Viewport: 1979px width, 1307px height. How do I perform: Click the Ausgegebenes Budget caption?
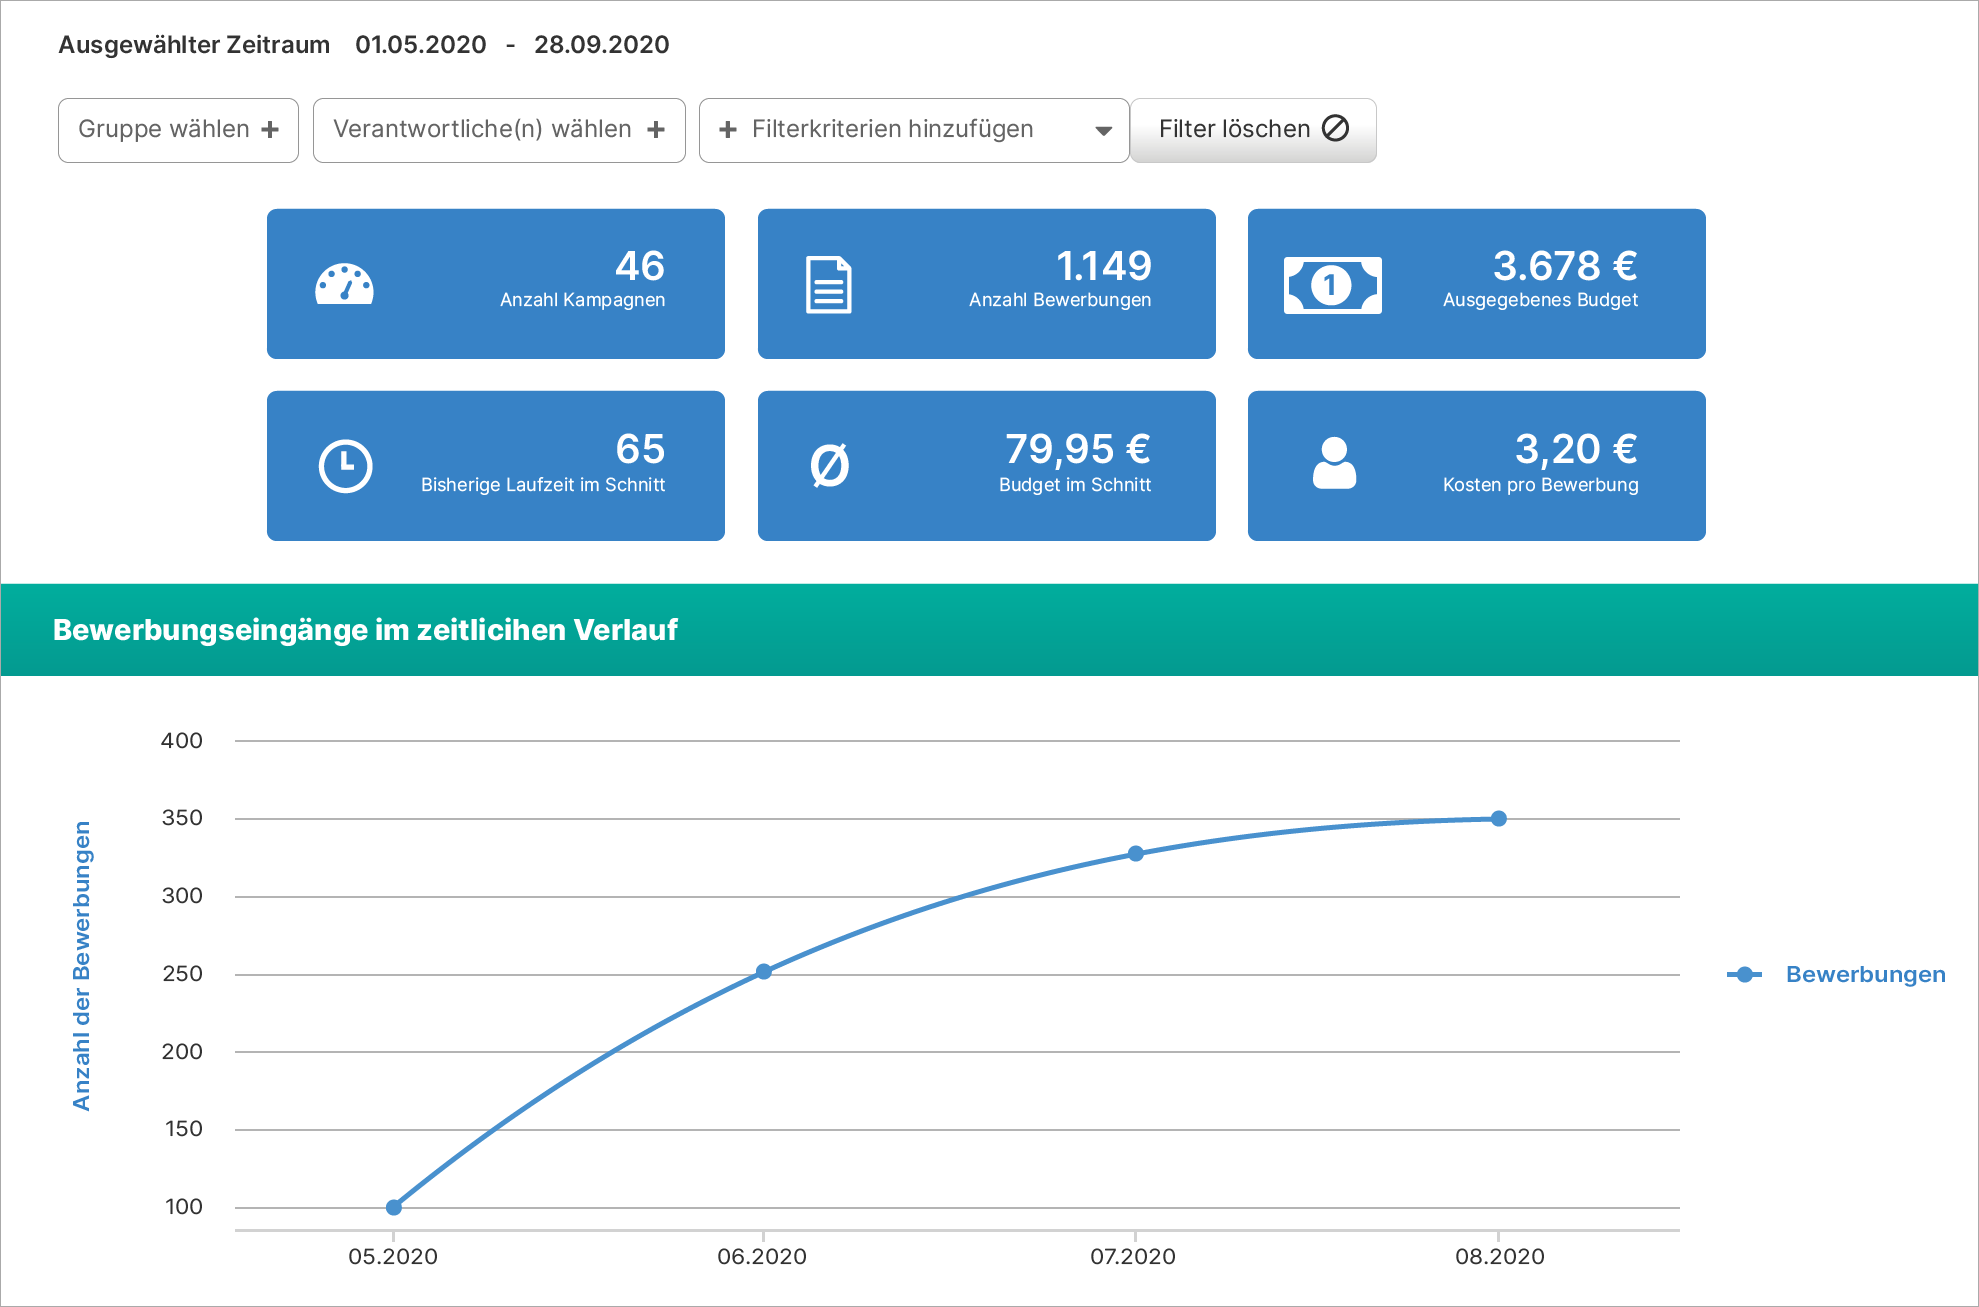coord(1540,300)
